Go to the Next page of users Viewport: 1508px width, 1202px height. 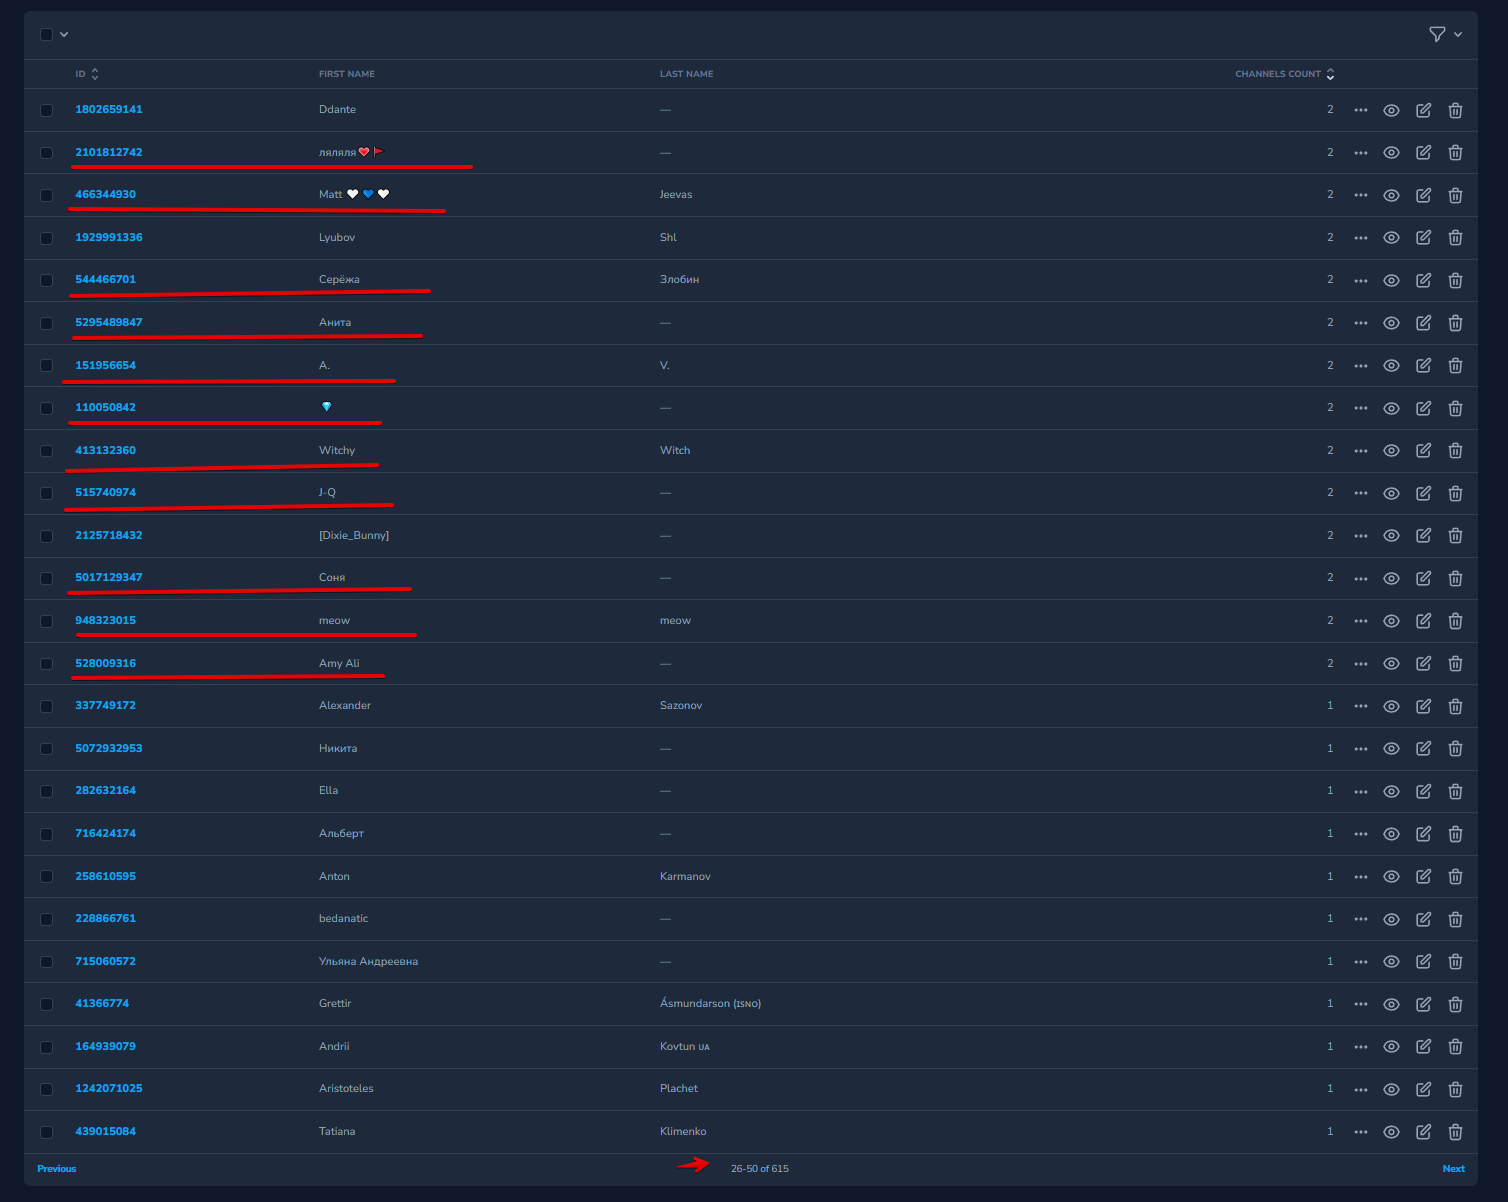coord(1453,1168)
